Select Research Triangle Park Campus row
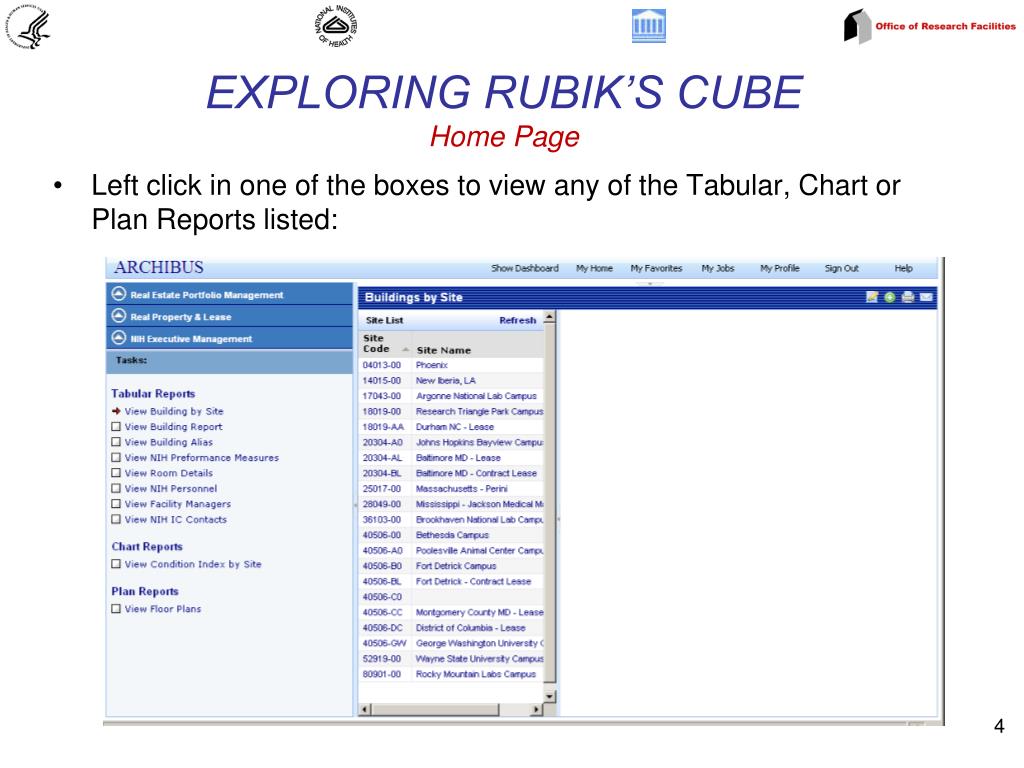Screen dimensions: 1024x768 point(451,411)
